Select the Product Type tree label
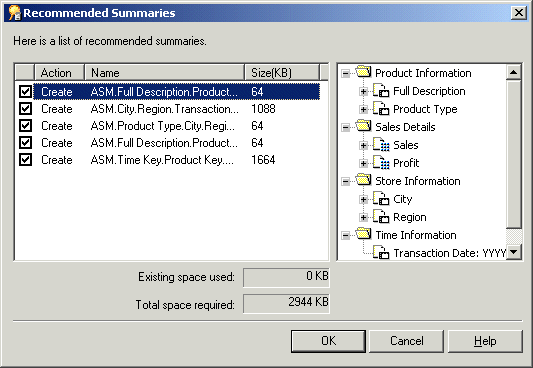This screenshot has width=533, height=368. [425, 109]
